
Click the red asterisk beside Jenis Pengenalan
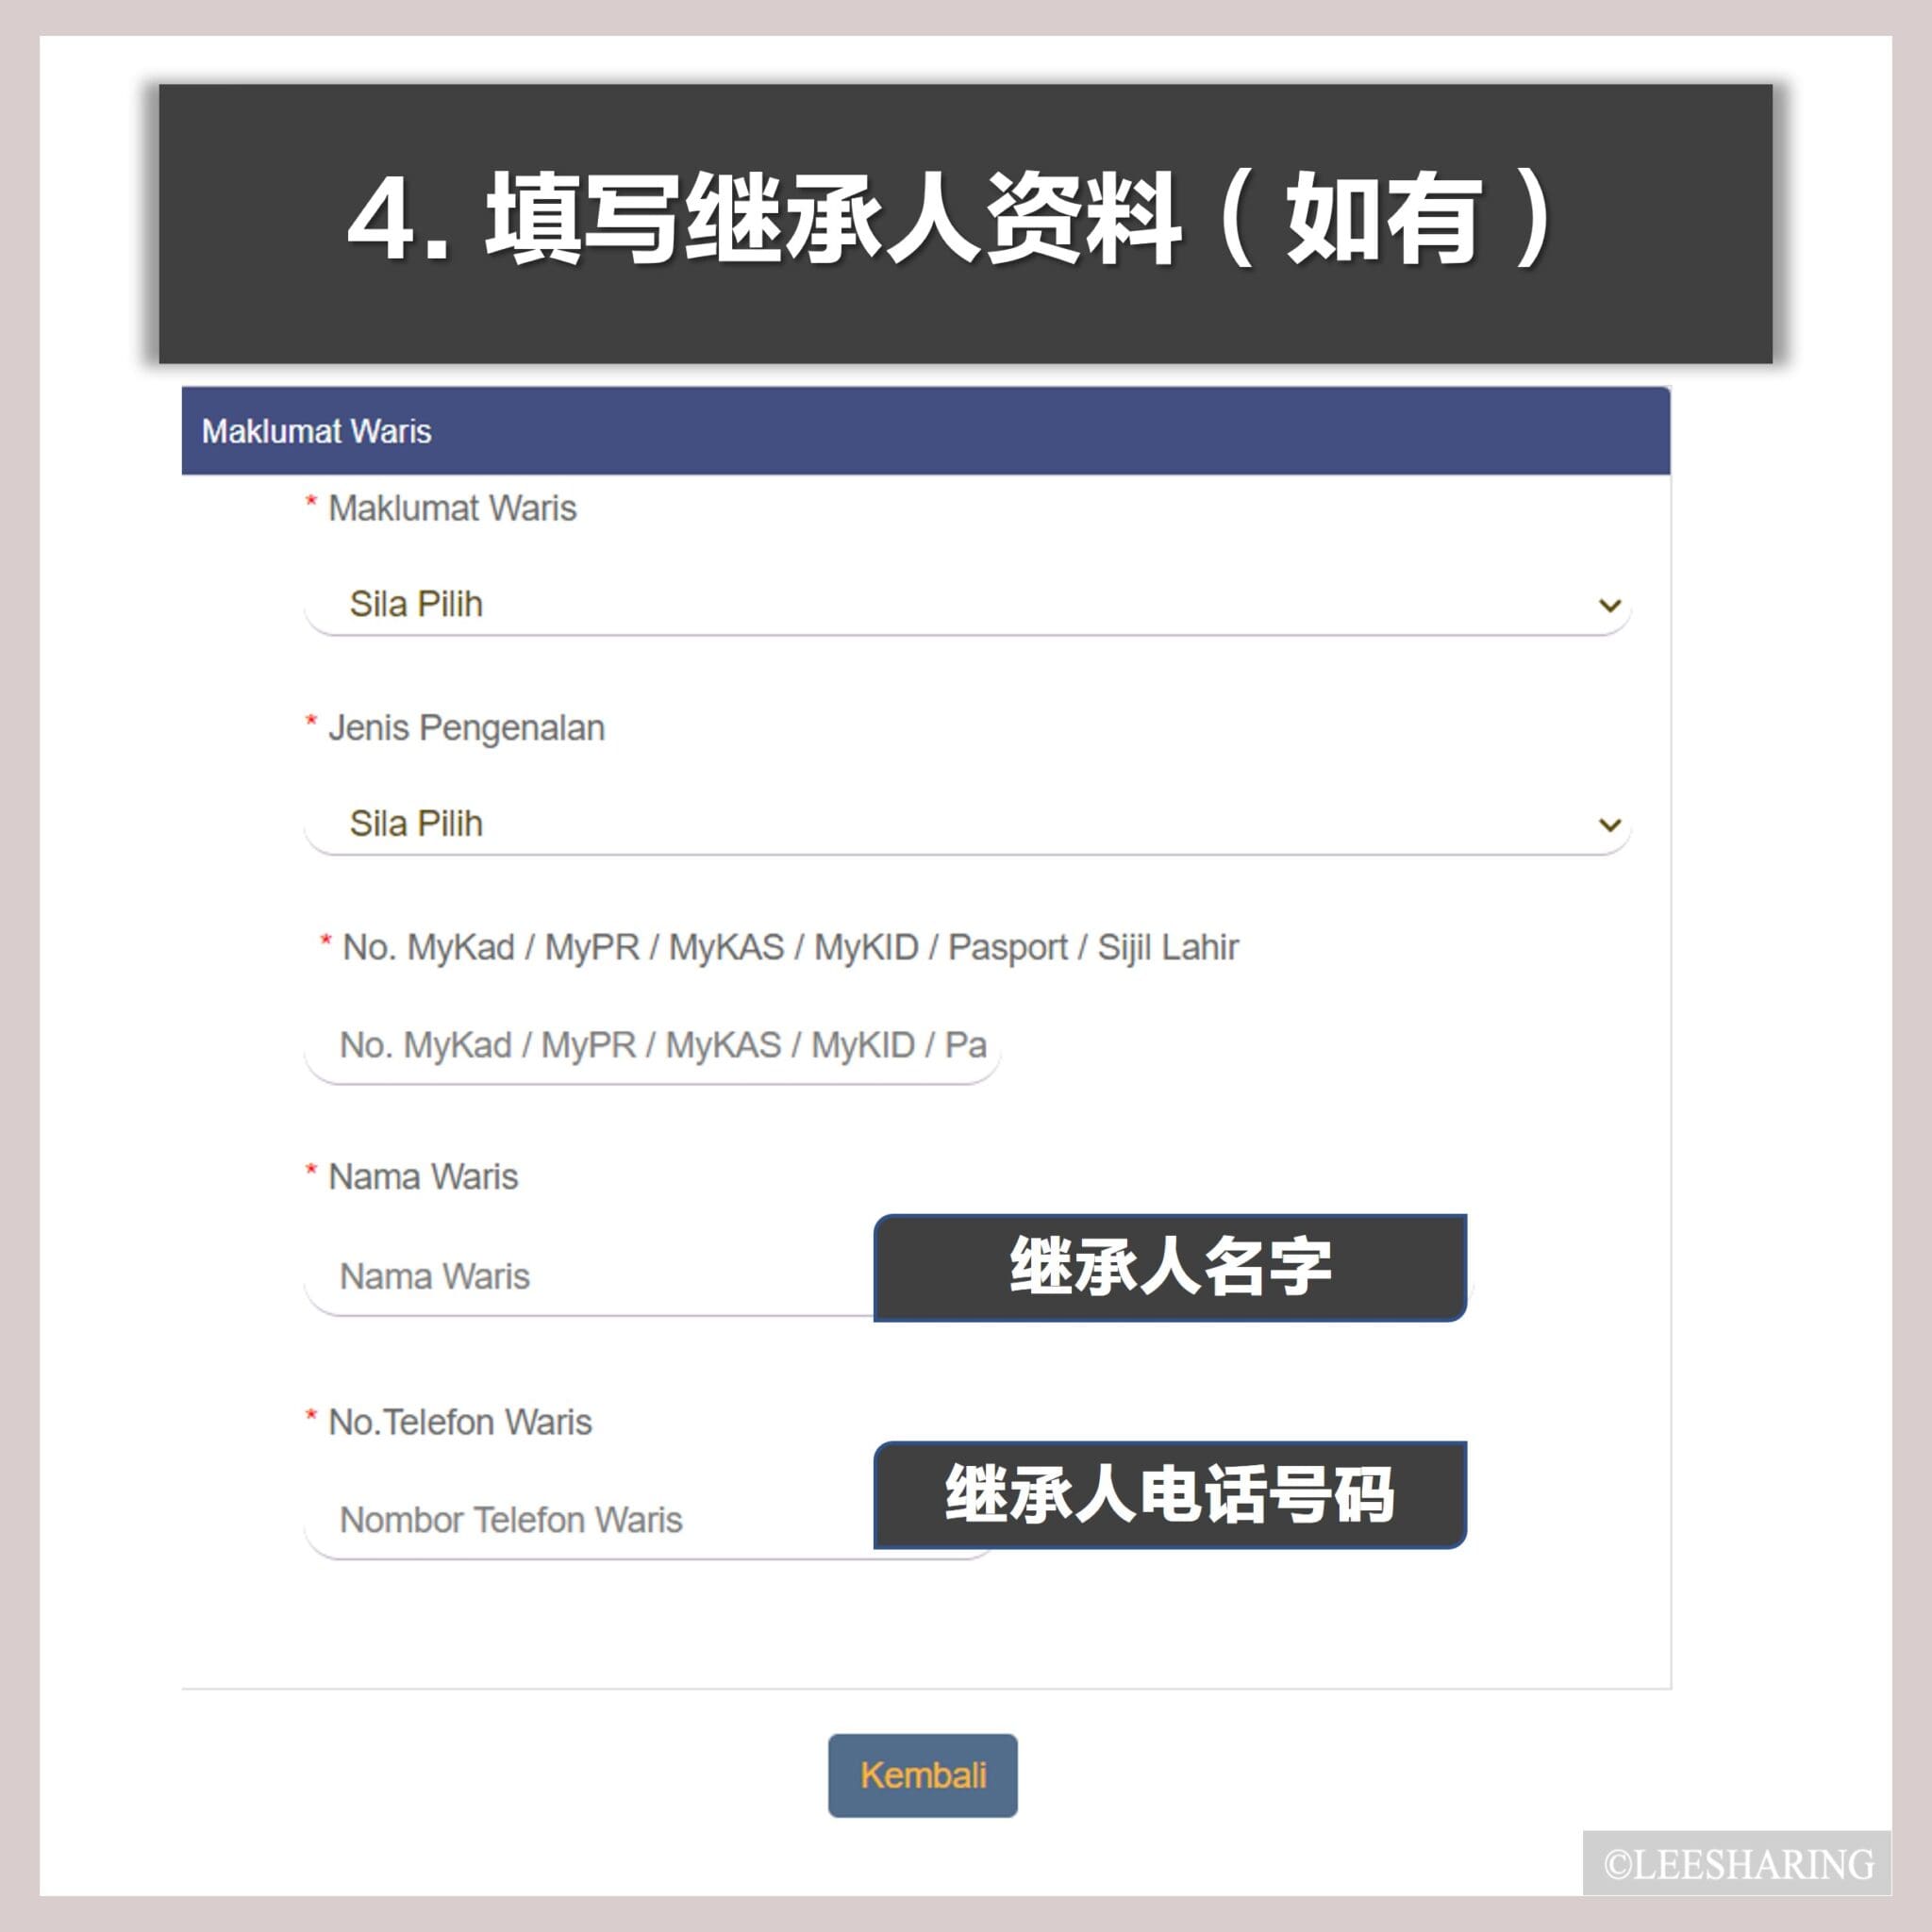311,722
